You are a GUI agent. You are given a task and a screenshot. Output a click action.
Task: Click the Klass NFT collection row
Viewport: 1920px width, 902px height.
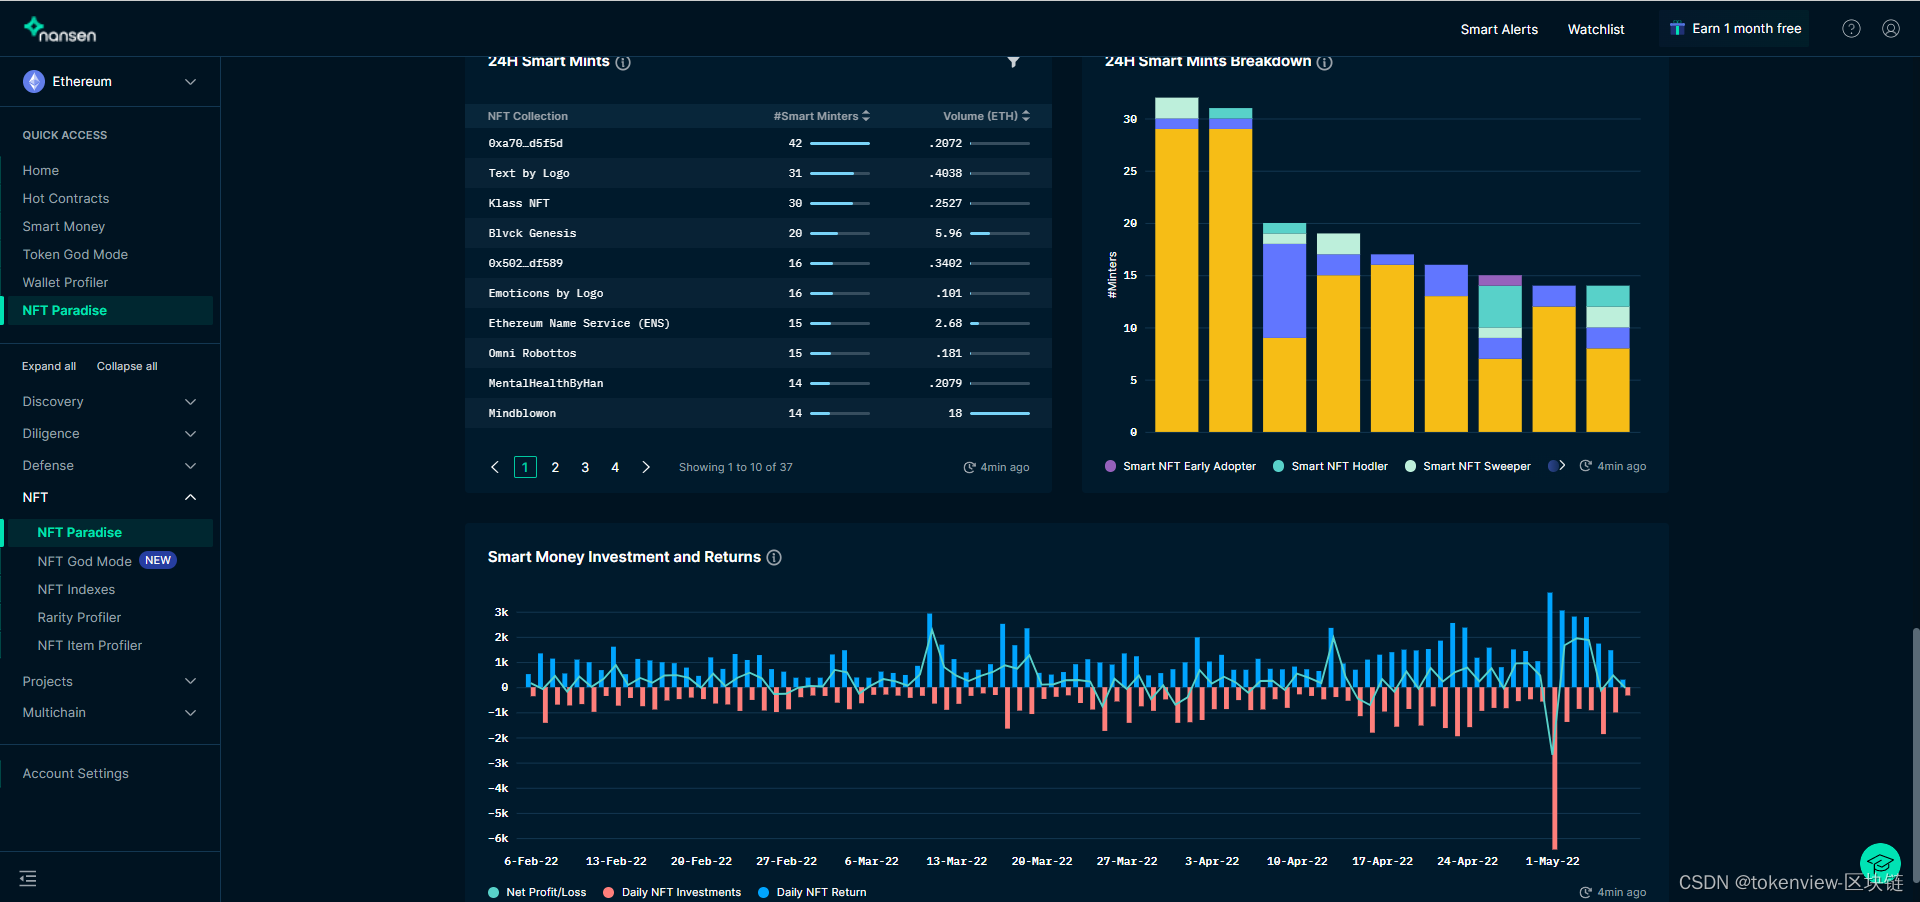(758, 203)
